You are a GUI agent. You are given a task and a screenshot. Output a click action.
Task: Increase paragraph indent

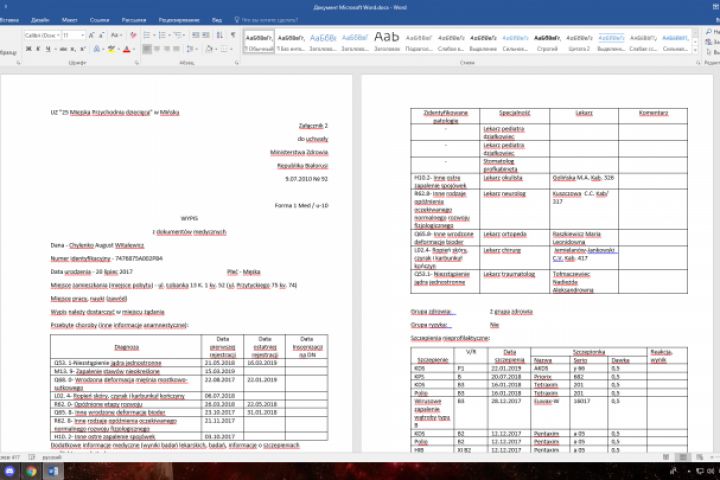point(206,35)
